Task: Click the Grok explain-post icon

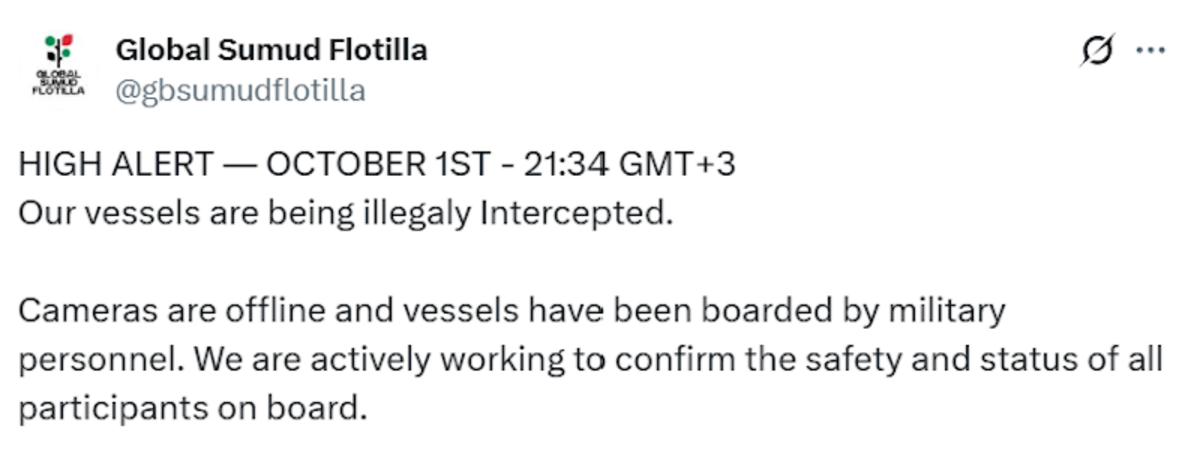Action: tap(1095, 50)
